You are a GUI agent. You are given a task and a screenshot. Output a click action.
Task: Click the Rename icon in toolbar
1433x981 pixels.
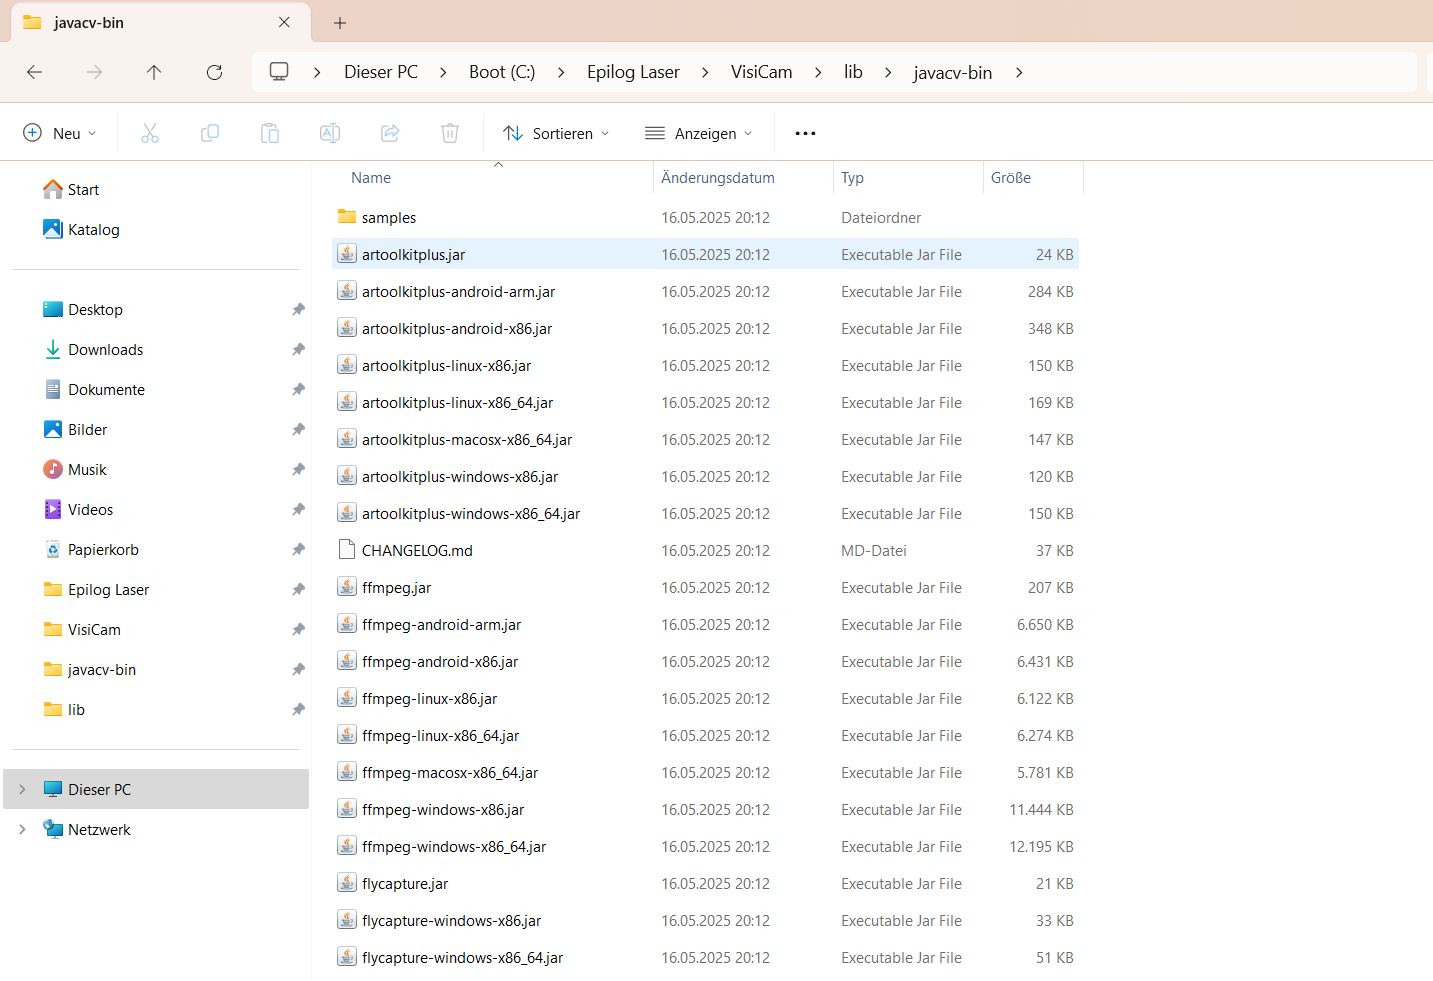point(330,133)
